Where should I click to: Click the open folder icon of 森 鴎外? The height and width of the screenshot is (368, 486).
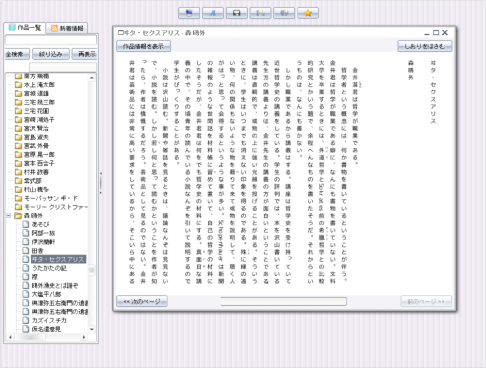tap(18, 216)
